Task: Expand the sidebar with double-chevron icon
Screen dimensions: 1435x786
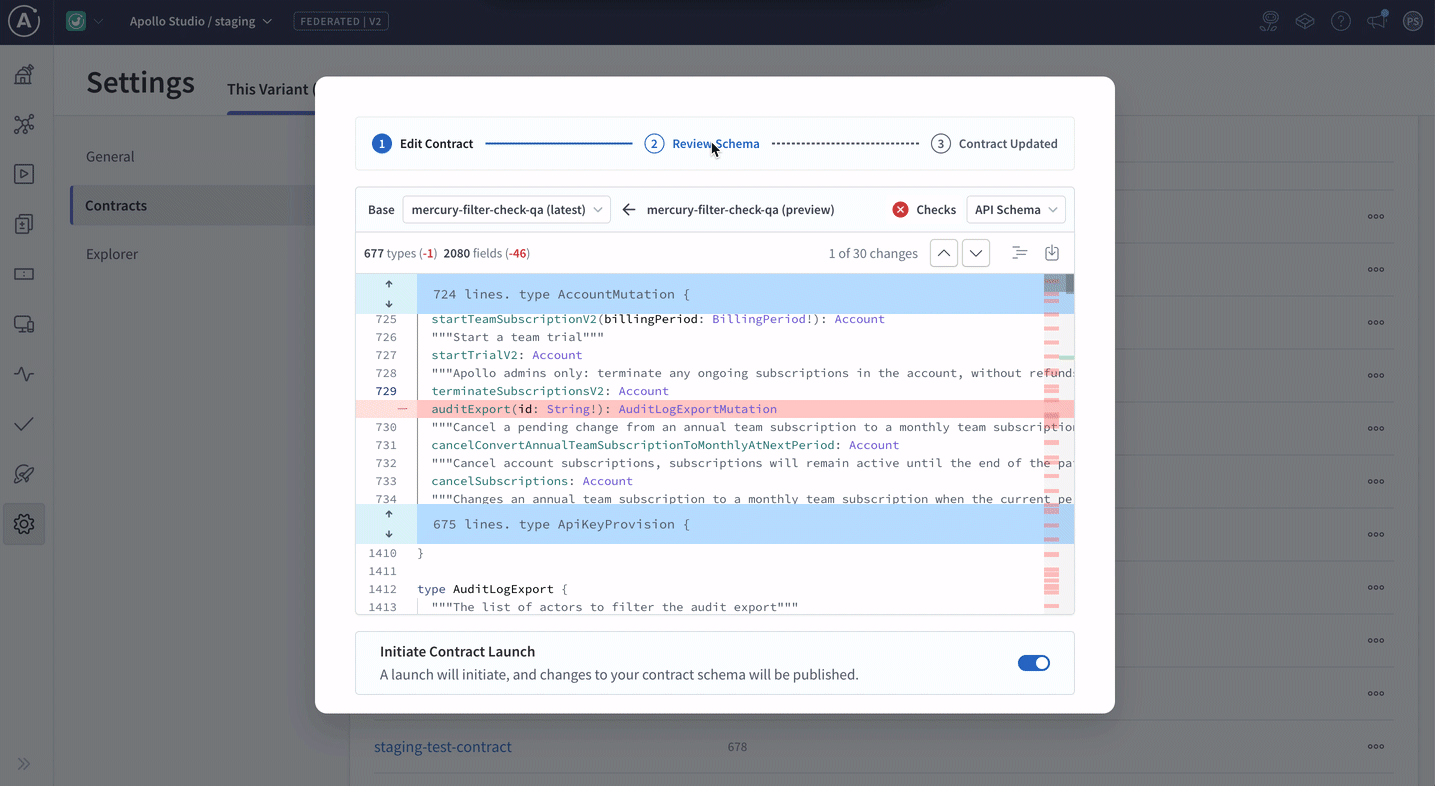Action: [x=24, y=764]
